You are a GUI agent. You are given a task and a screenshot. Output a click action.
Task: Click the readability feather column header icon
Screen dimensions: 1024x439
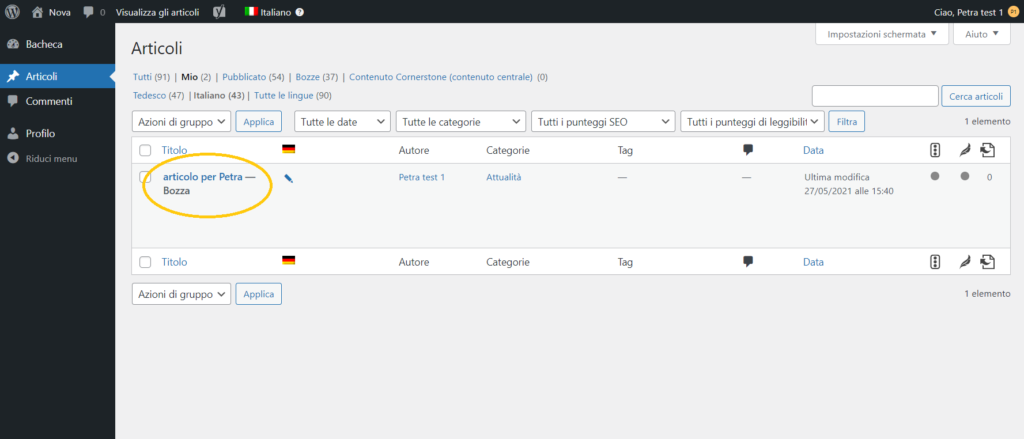click(x=965, y=151)
